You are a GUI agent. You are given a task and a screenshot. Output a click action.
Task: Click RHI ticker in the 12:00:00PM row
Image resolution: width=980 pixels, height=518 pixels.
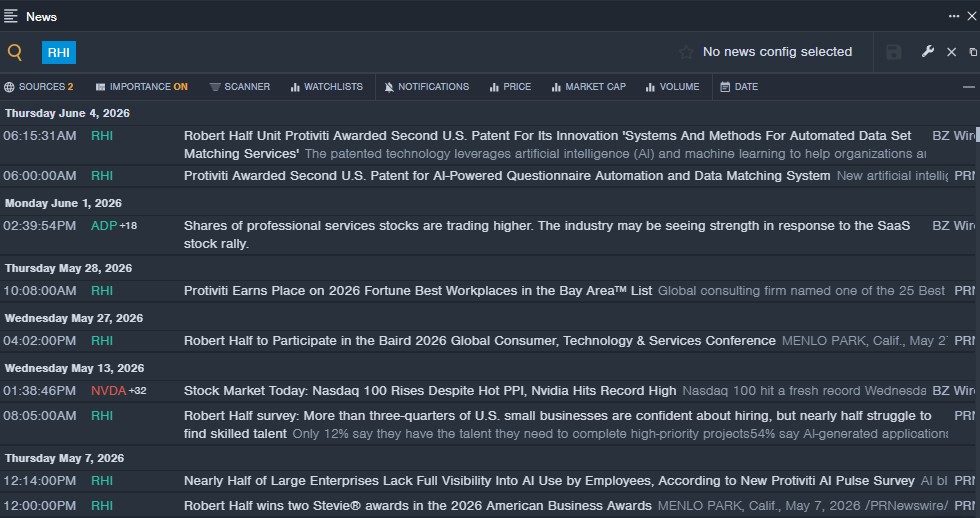coord(102,506)
